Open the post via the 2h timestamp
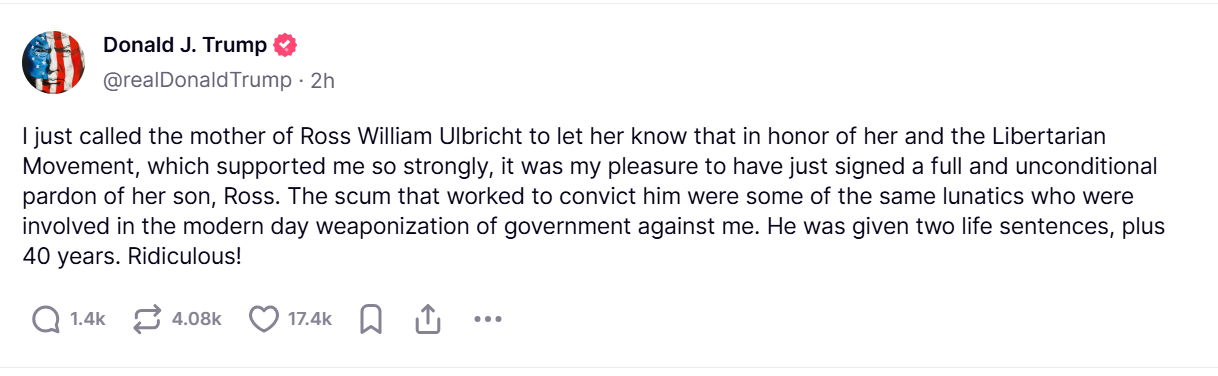1218x376 pixels. tap(322, 80)
